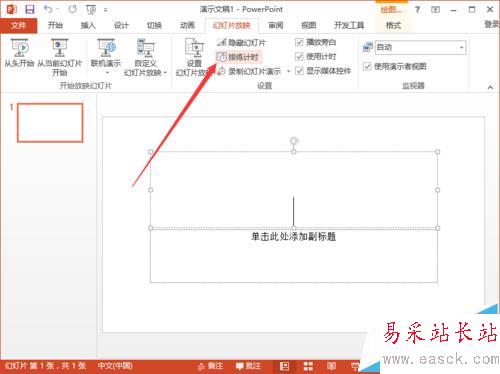Viewport: 500px width, 374px height.
Task: Click inside the title text box
Action: tap(294, 190)
